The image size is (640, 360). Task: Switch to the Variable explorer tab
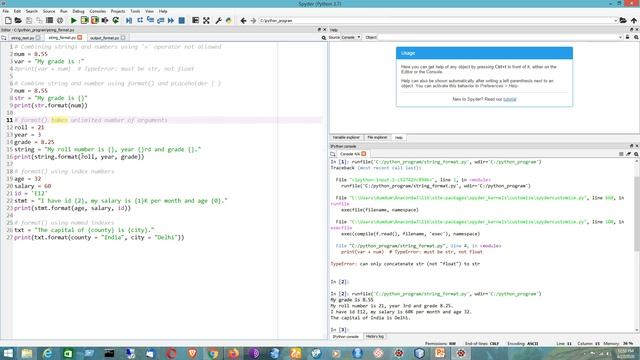pos(346,138)
